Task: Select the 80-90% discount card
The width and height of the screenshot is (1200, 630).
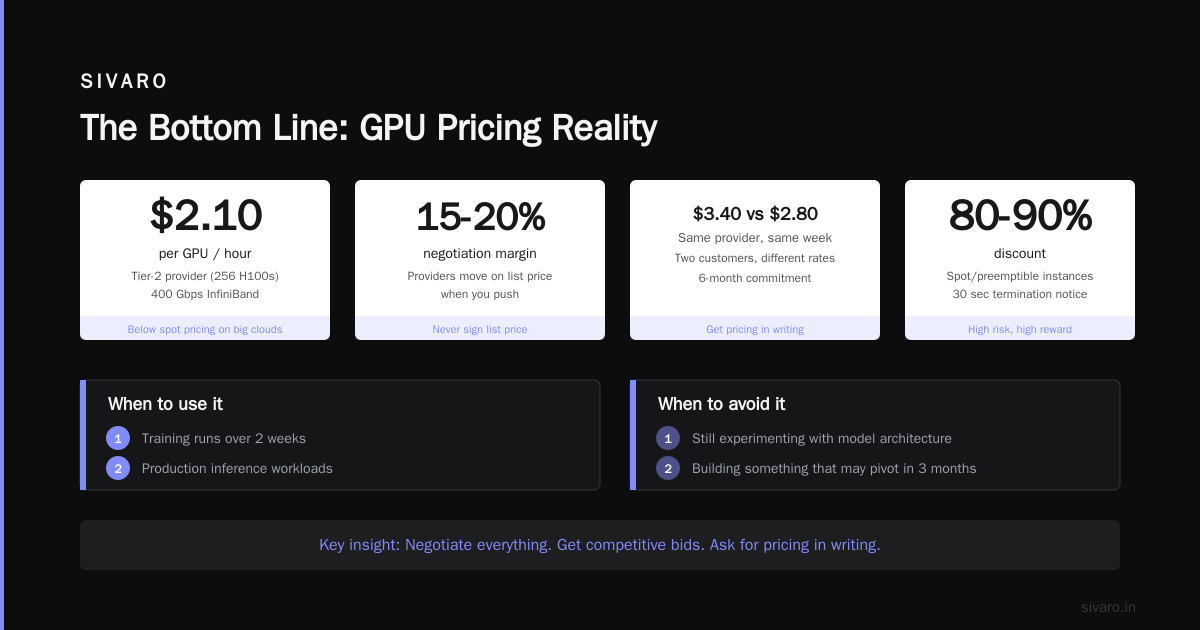Action: (x=1020, y=260)
